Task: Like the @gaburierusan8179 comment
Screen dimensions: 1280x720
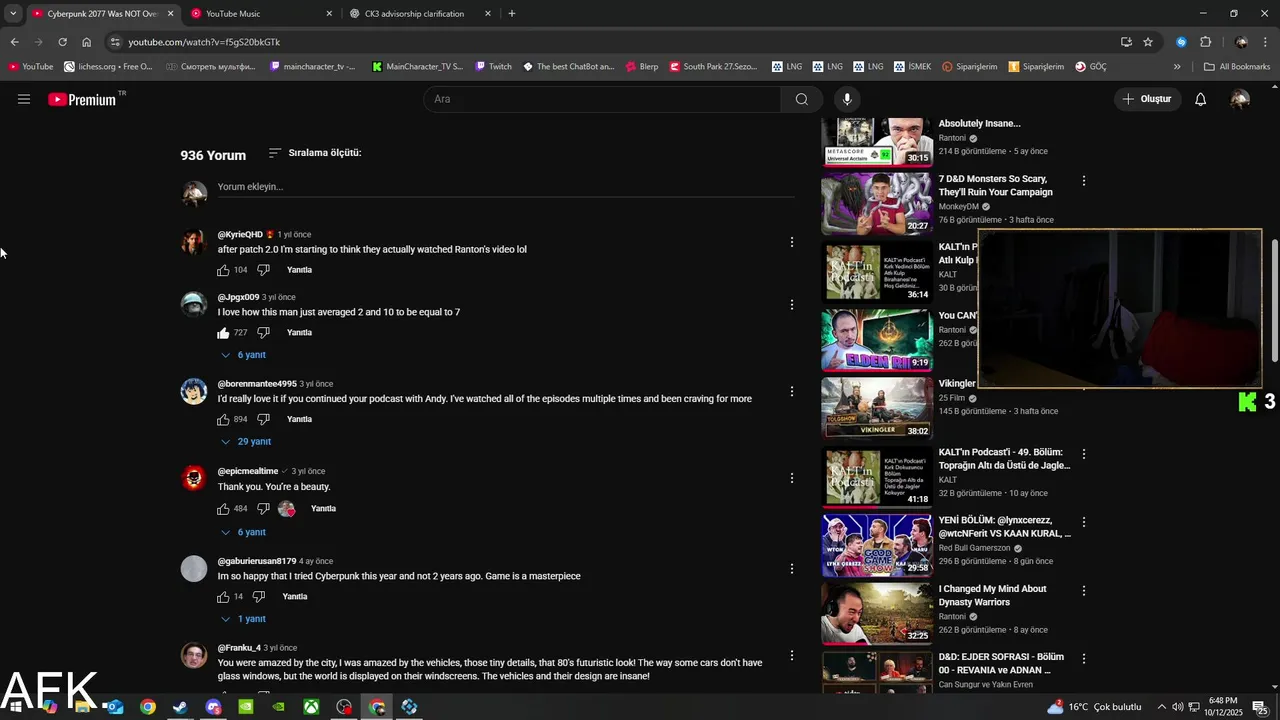Action: tap(223, 597)
